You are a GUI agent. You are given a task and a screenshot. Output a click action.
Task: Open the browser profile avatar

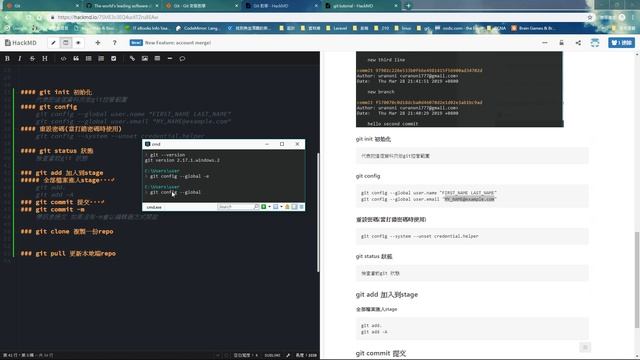tap(622, 17)
